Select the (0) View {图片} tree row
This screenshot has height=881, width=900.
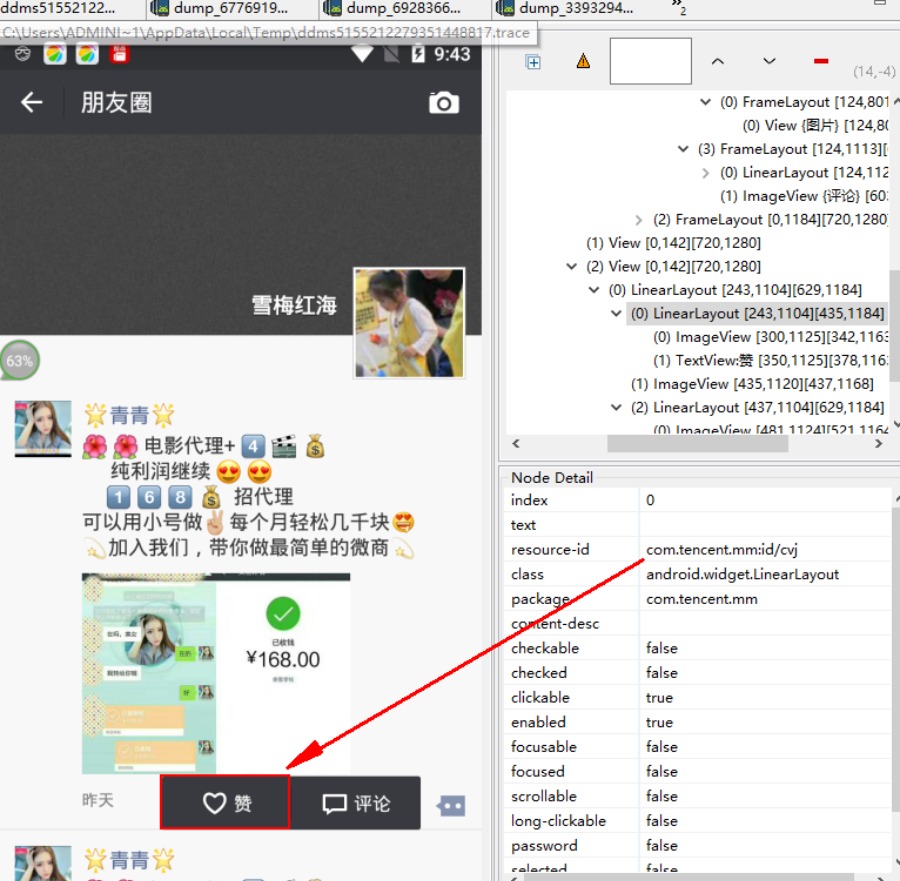pos(815,125)
